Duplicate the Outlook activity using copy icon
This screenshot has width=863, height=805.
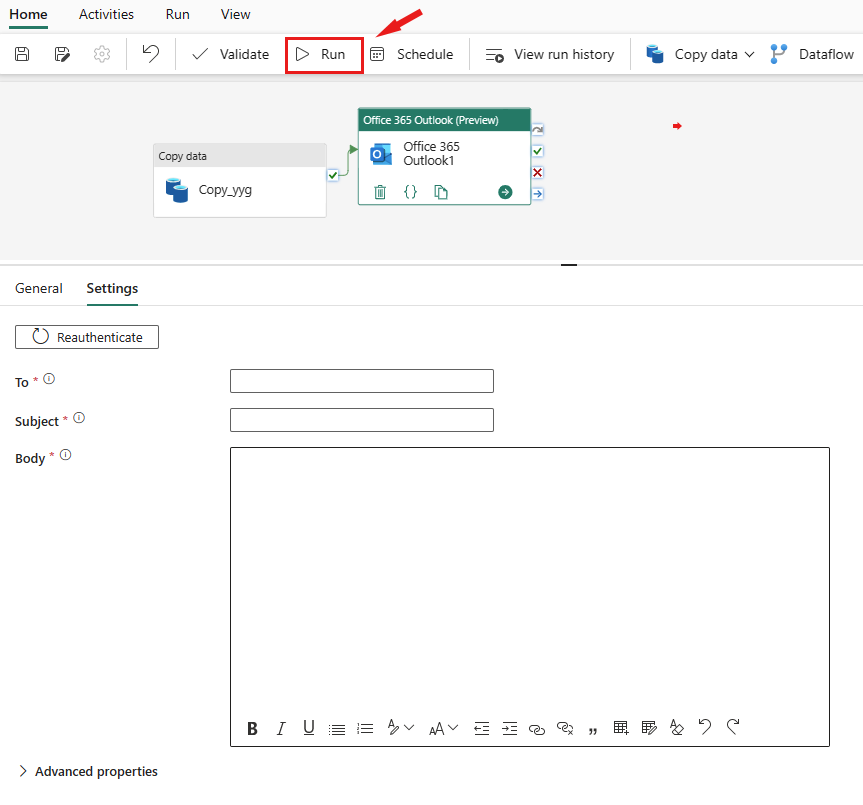pyautogui.click(x=441, y=192)
